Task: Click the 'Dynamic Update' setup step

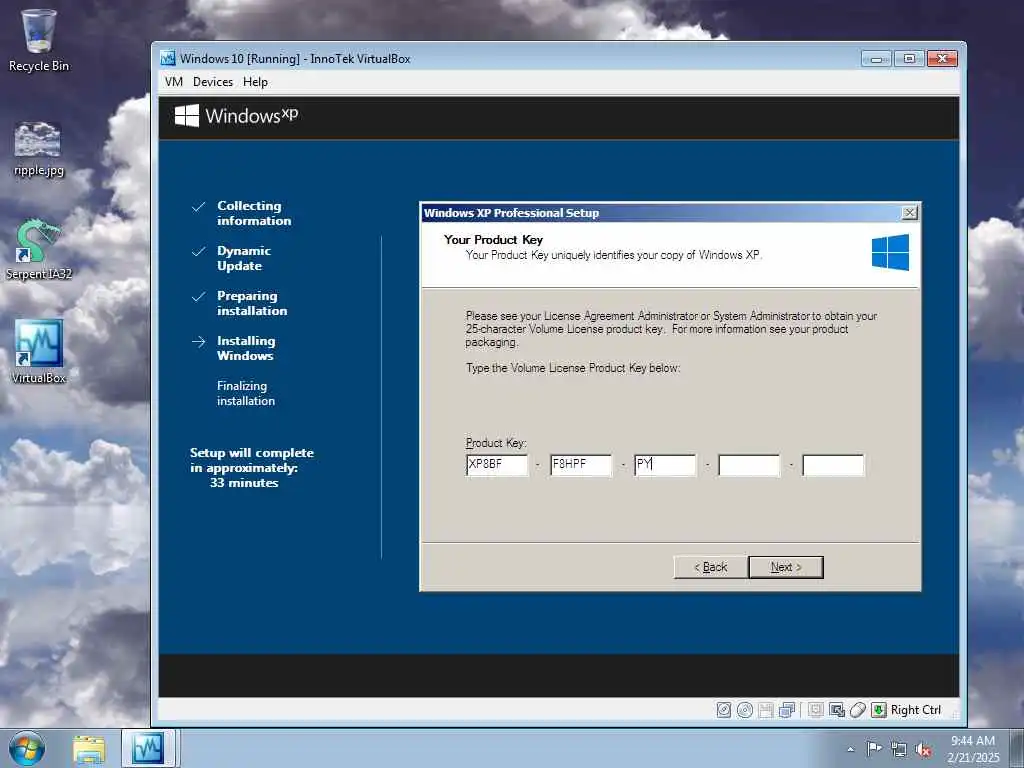Action: [244, 258]
